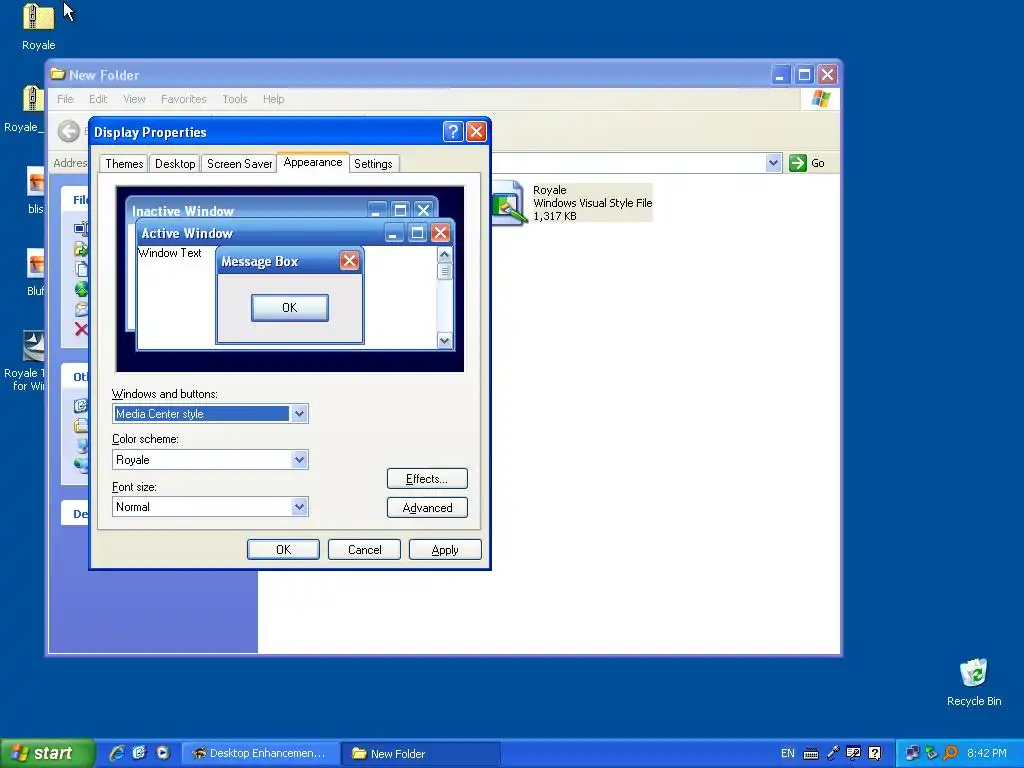Click the Apply button
Viewport: 1024px width, 768px height.
pos(445,550)
